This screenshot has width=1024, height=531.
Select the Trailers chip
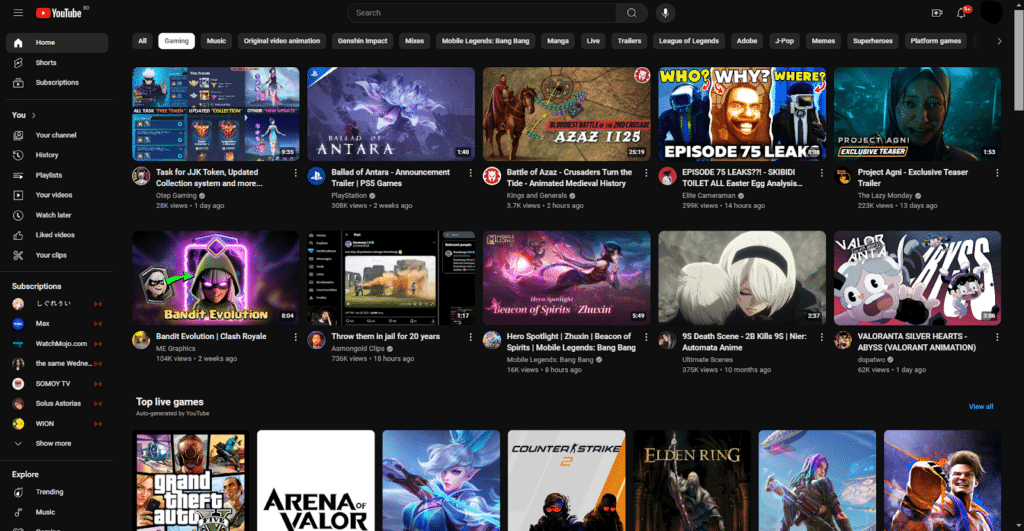point(630,40)
